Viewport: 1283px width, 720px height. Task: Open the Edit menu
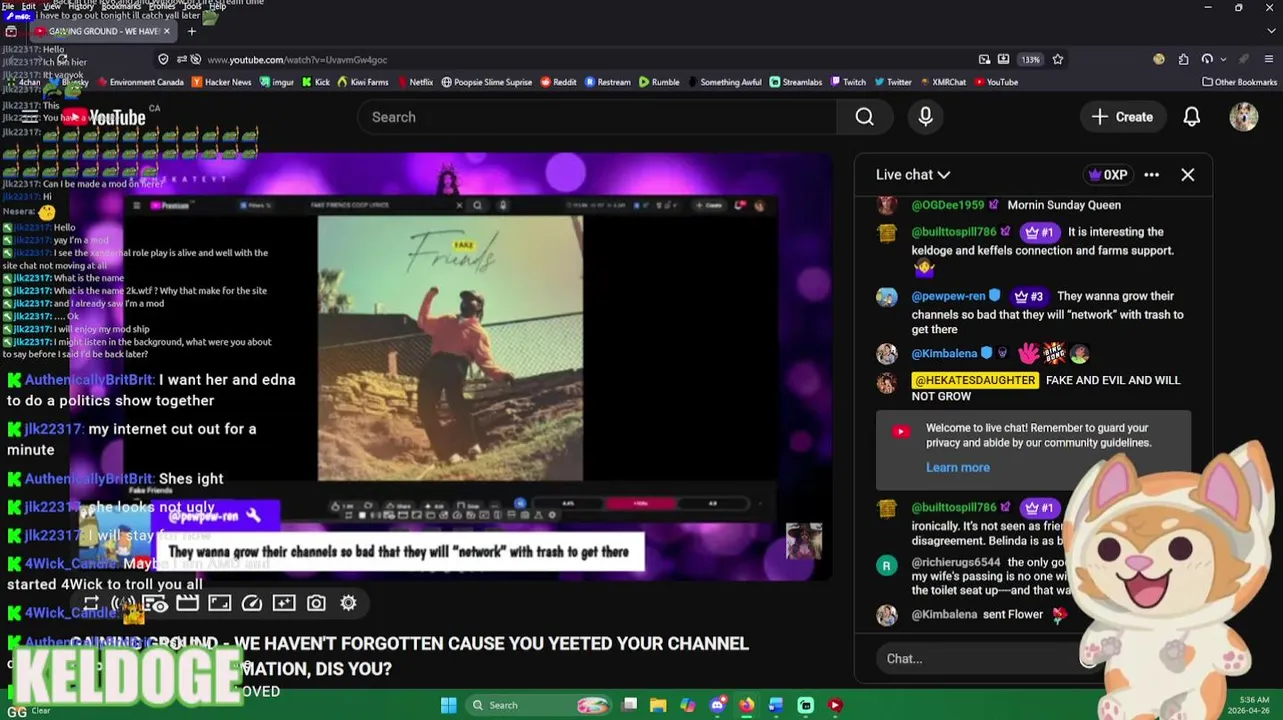[x=29, y=6]
